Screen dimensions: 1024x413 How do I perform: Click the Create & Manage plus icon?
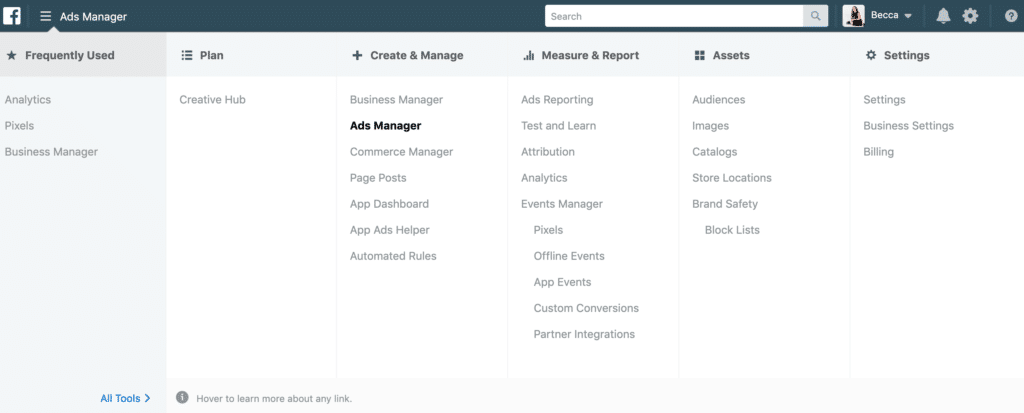click(x=357, y=56)
